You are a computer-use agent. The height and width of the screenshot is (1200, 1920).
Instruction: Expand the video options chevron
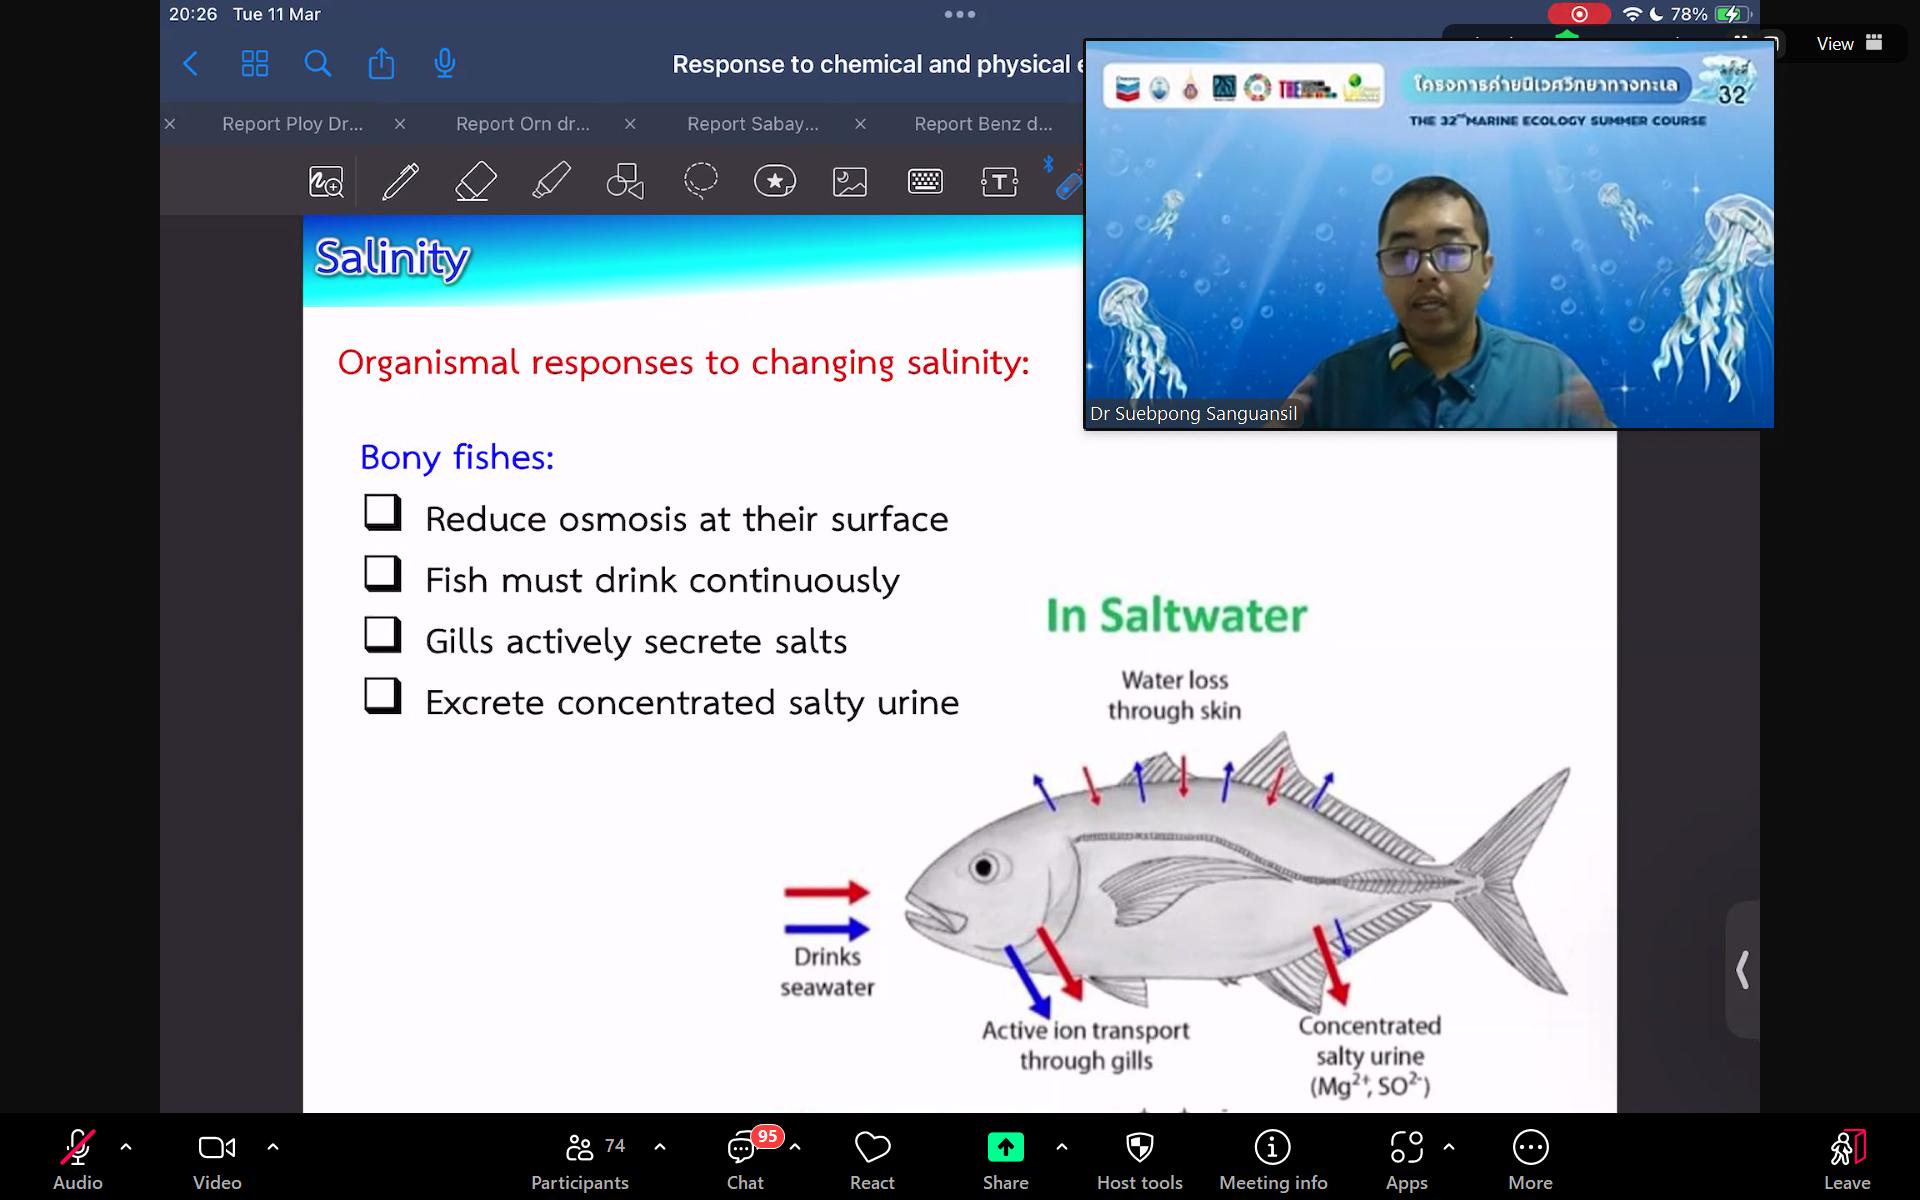[273, 1147]
